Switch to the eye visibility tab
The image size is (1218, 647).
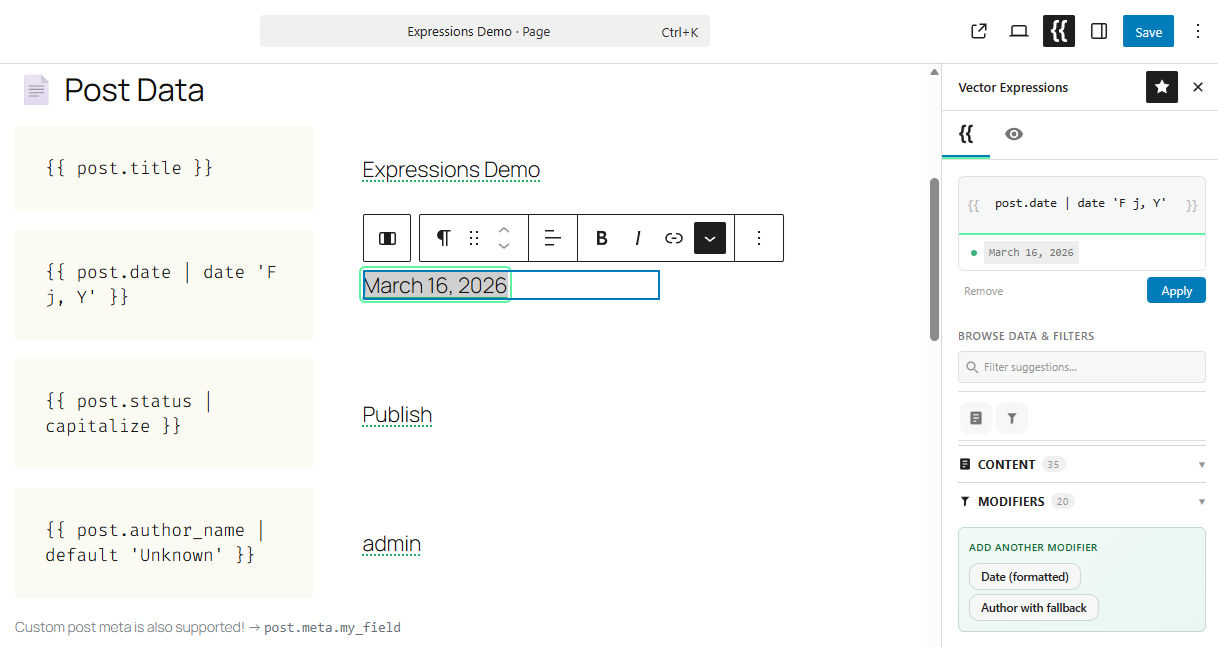(1014, 134)
